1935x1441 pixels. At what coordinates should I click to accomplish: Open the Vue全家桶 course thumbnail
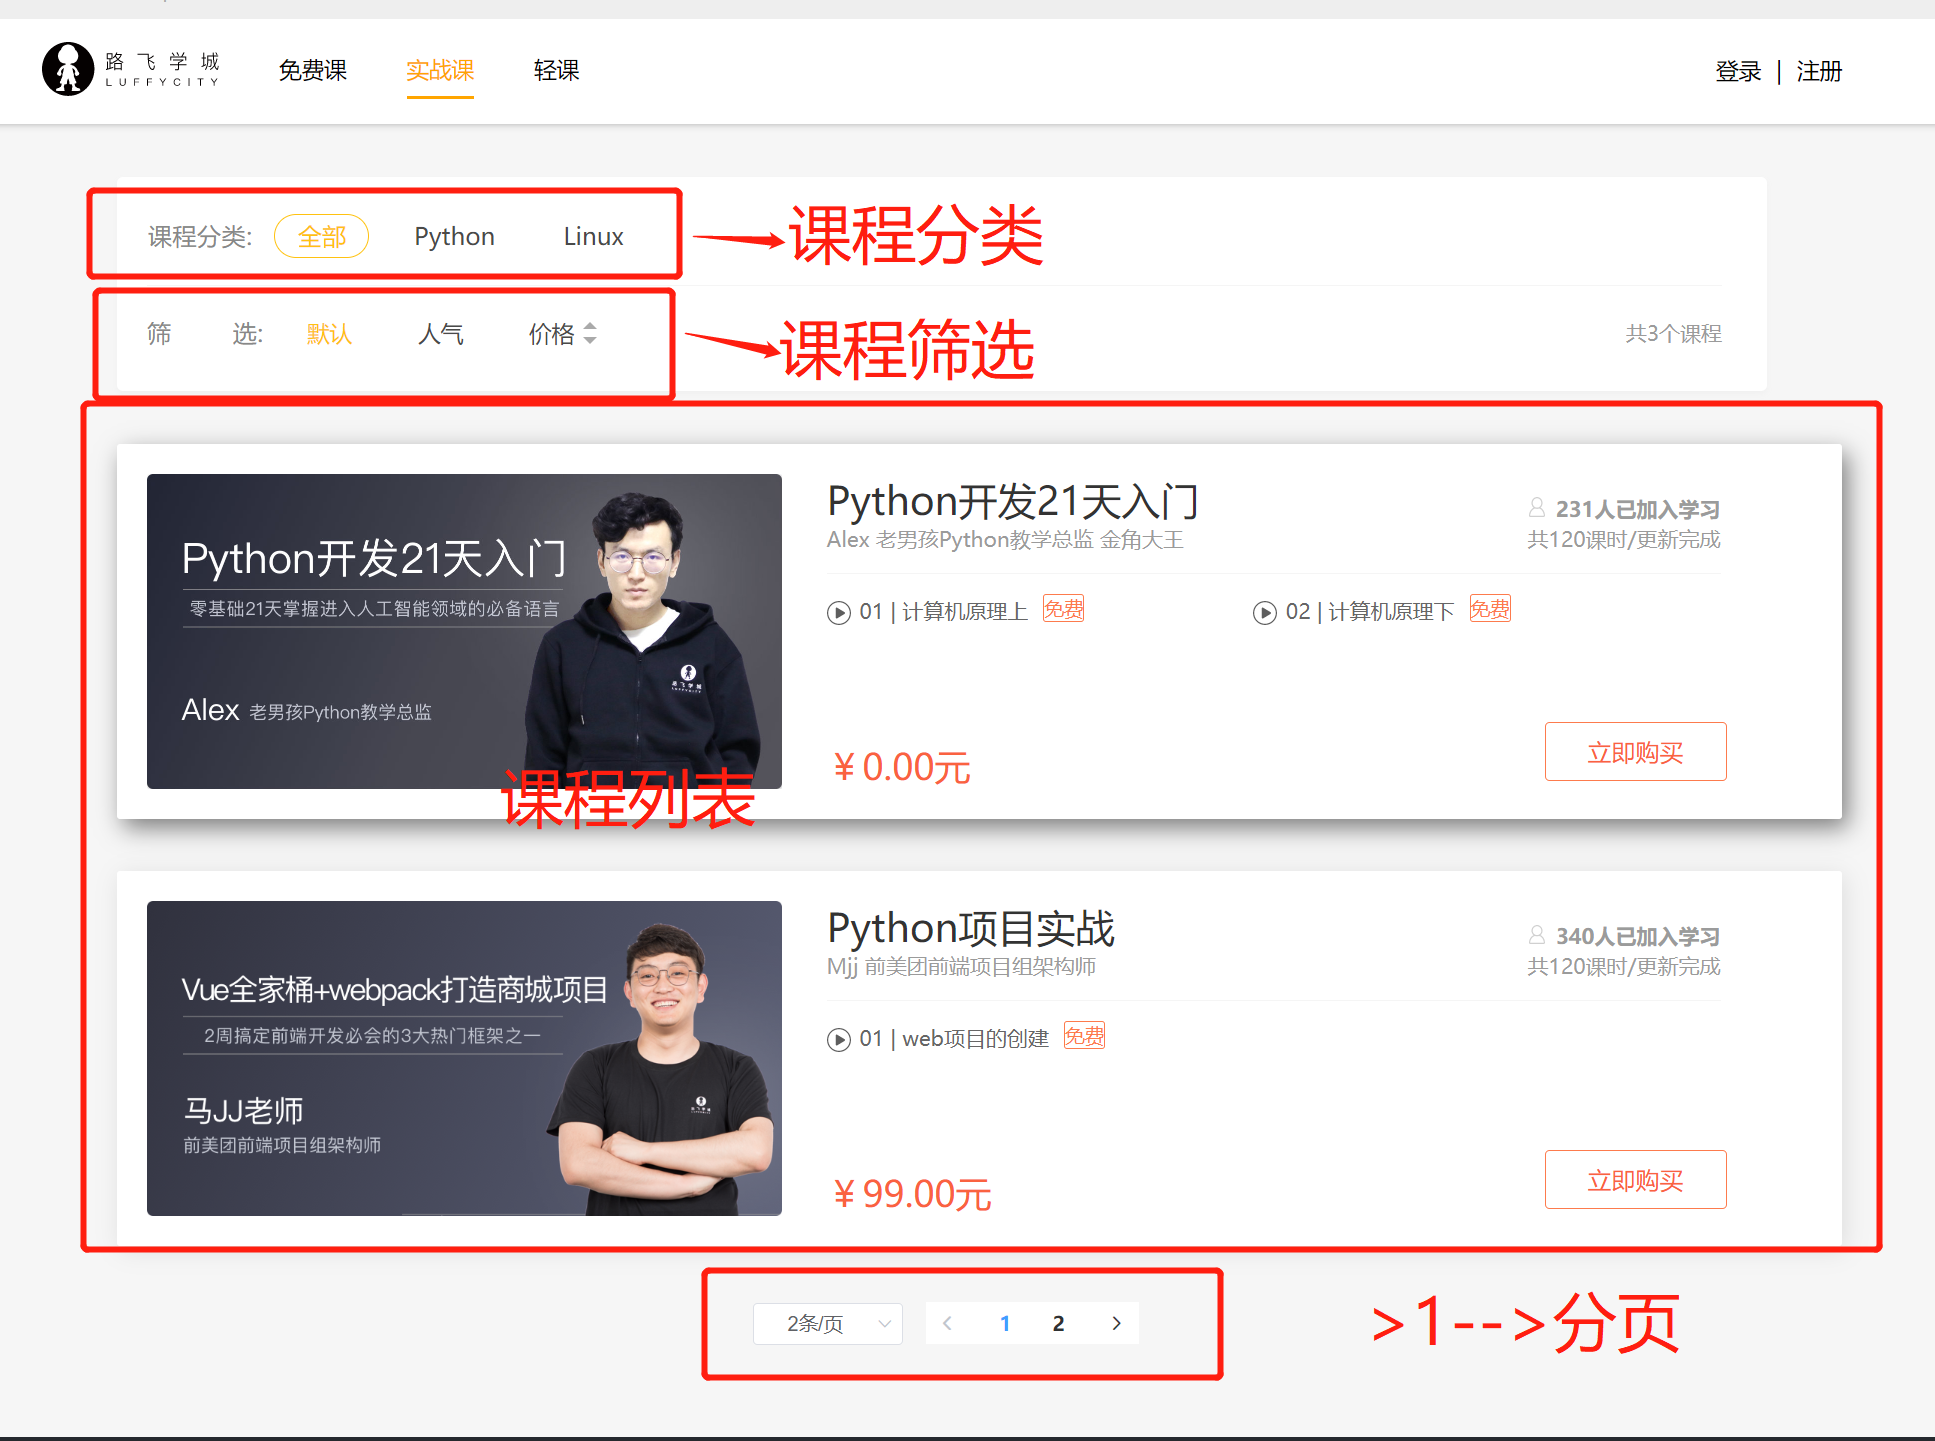click(464, 1058)
